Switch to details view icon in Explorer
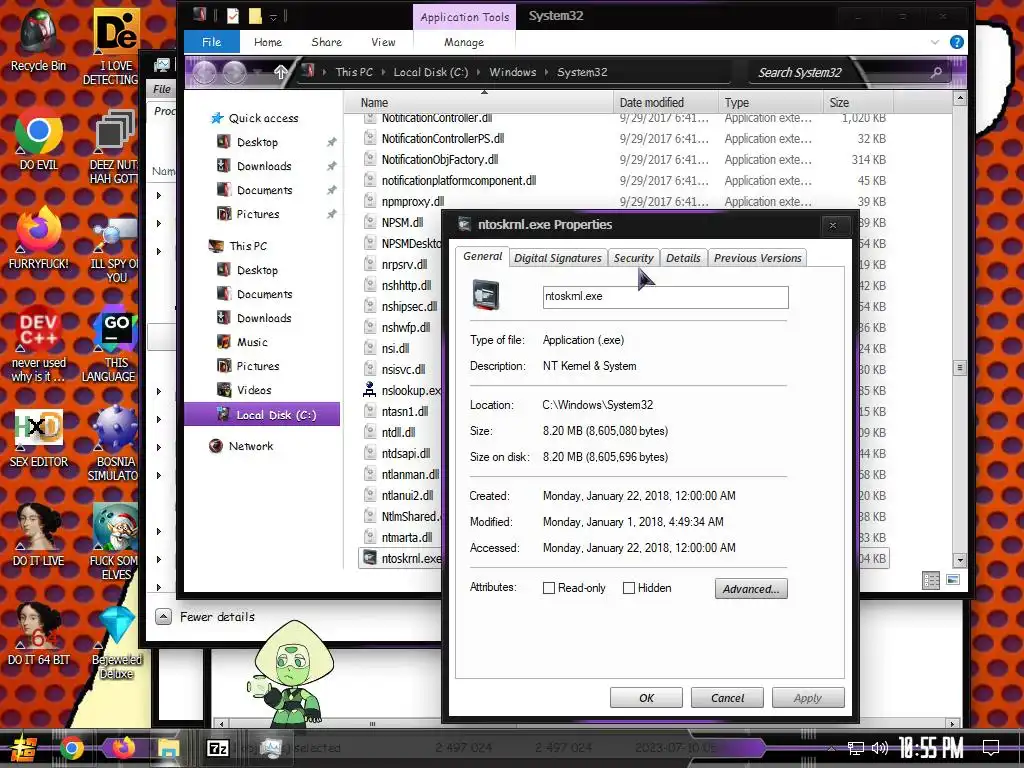The width and height of the screenshot is (1024, 768). coord(931,581)
